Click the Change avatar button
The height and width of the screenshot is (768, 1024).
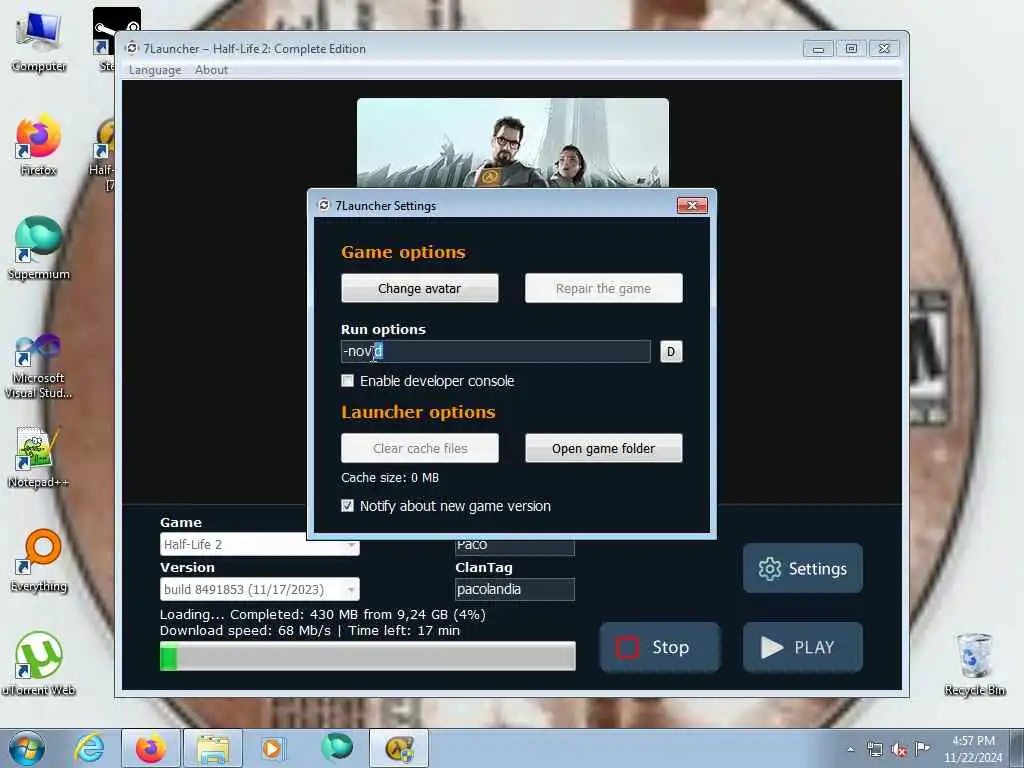(419, 288)
